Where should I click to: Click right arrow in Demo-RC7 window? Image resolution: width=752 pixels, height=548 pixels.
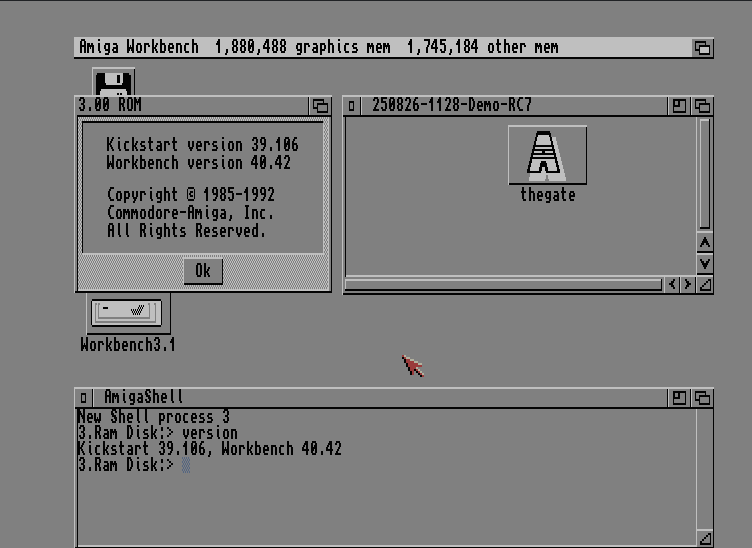tap(688, 284)
